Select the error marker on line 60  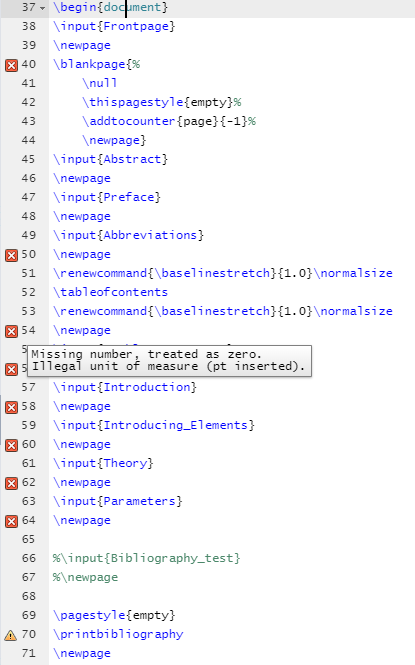click(11, 445)
